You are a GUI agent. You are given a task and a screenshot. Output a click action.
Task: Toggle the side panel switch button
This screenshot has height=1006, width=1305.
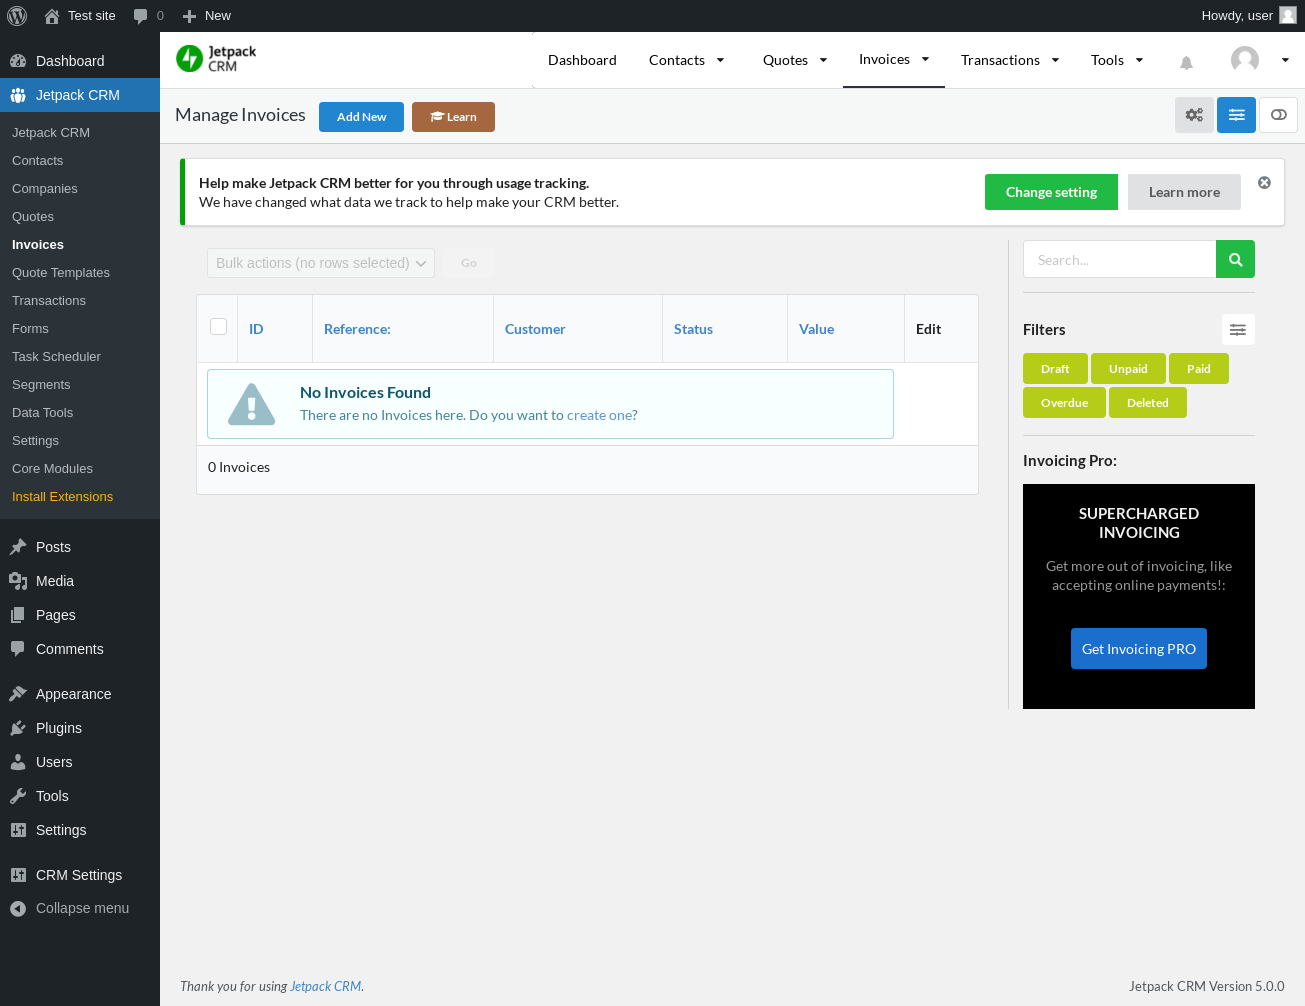click(1278, 115)
